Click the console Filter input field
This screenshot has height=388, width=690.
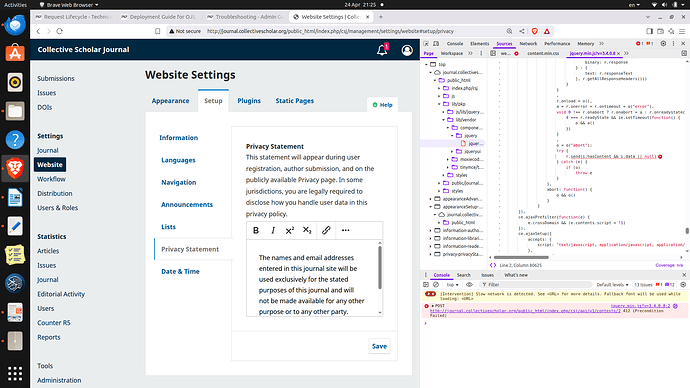(535, 285)
